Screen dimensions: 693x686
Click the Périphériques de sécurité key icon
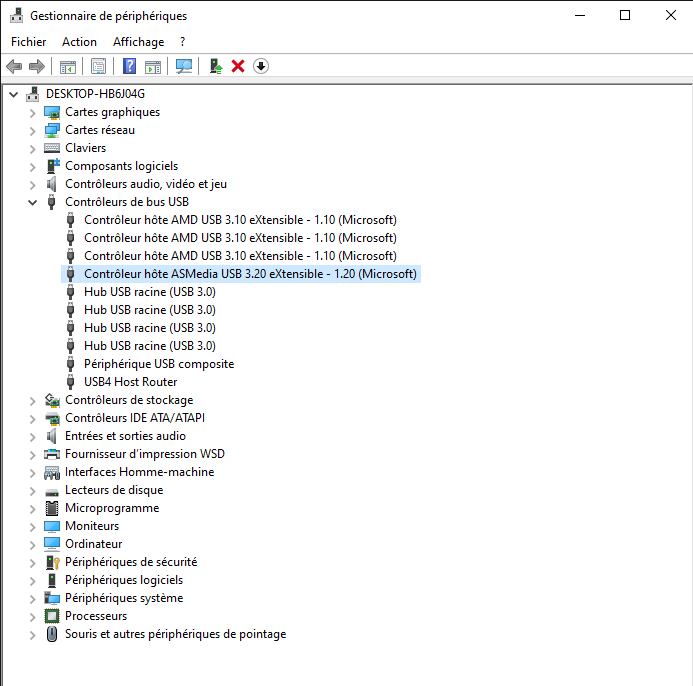pos(53,562)
